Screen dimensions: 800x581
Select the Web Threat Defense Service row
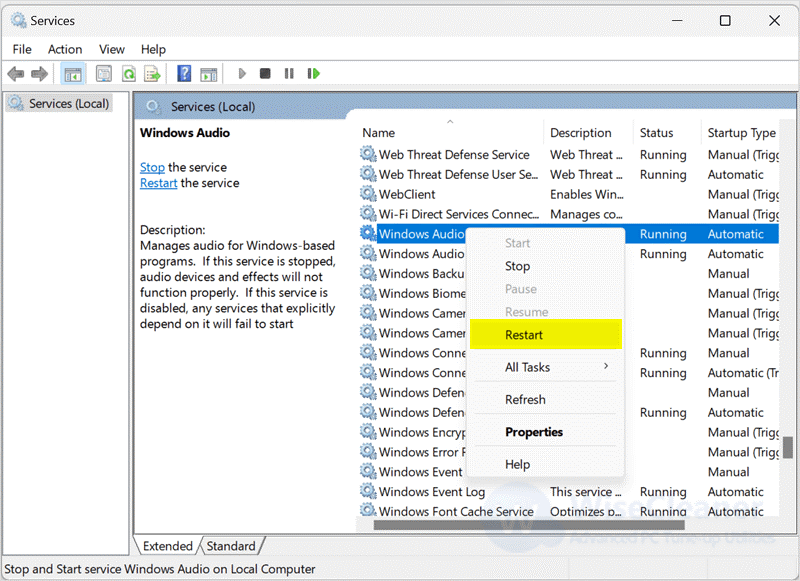[569, 155]
